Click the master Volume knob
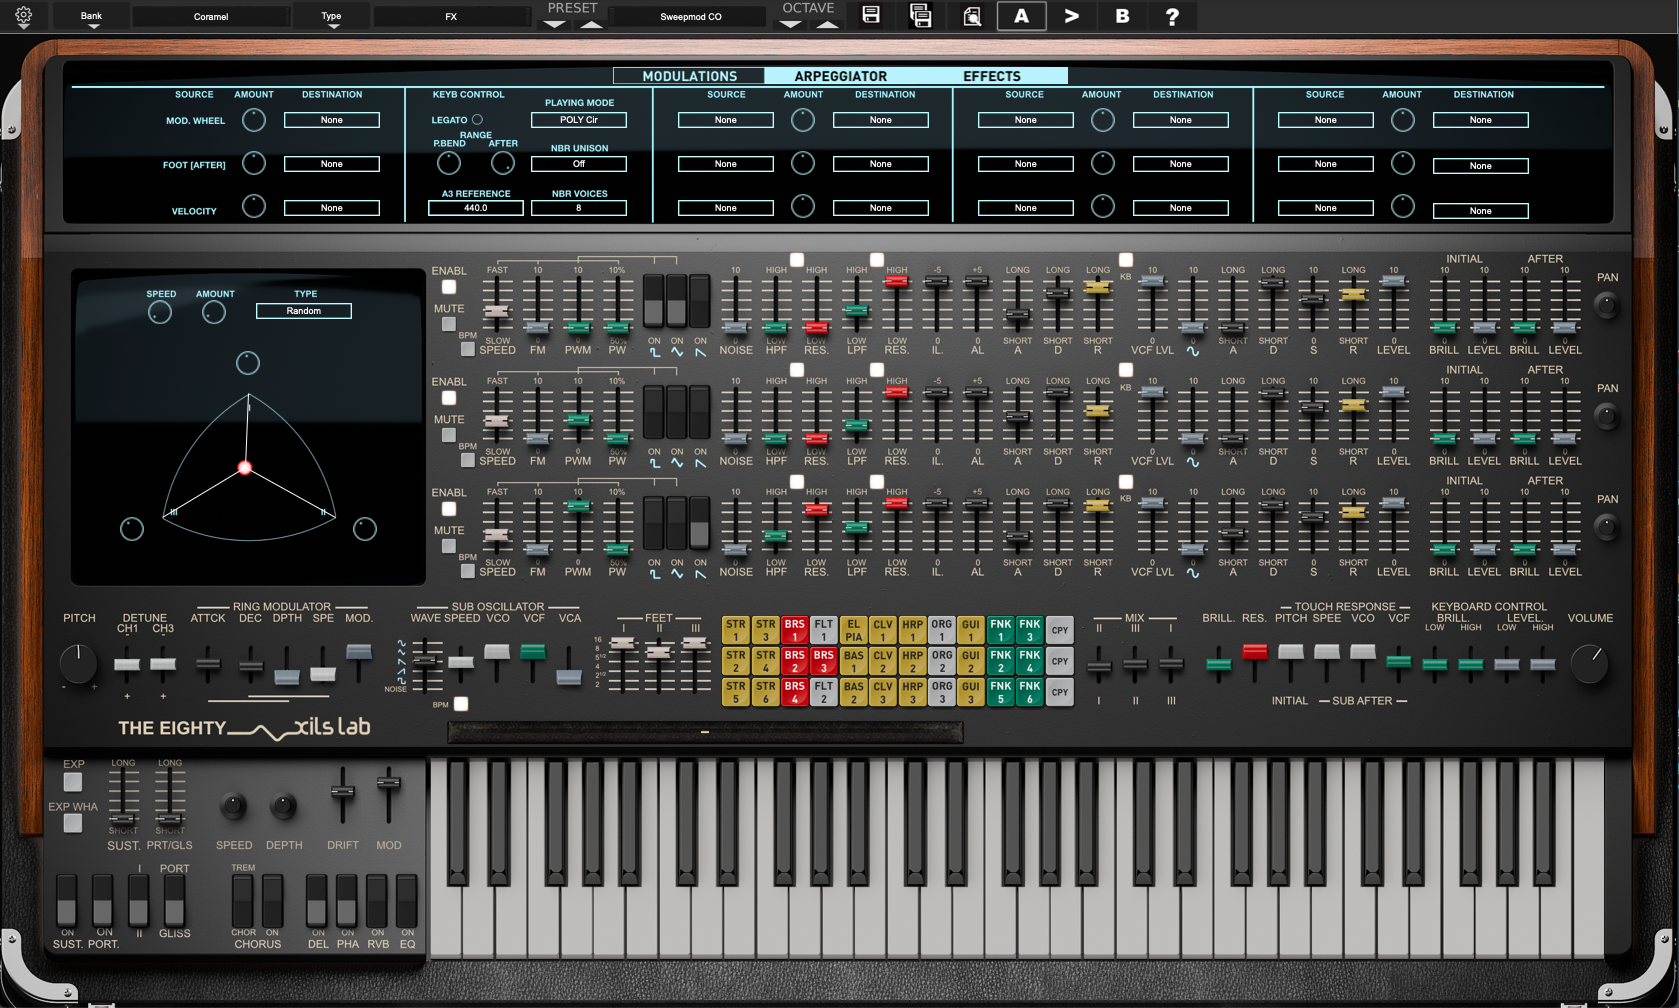This screenshot has width=1679, height=1008. pyautogui.click(x=1589, y=664)
